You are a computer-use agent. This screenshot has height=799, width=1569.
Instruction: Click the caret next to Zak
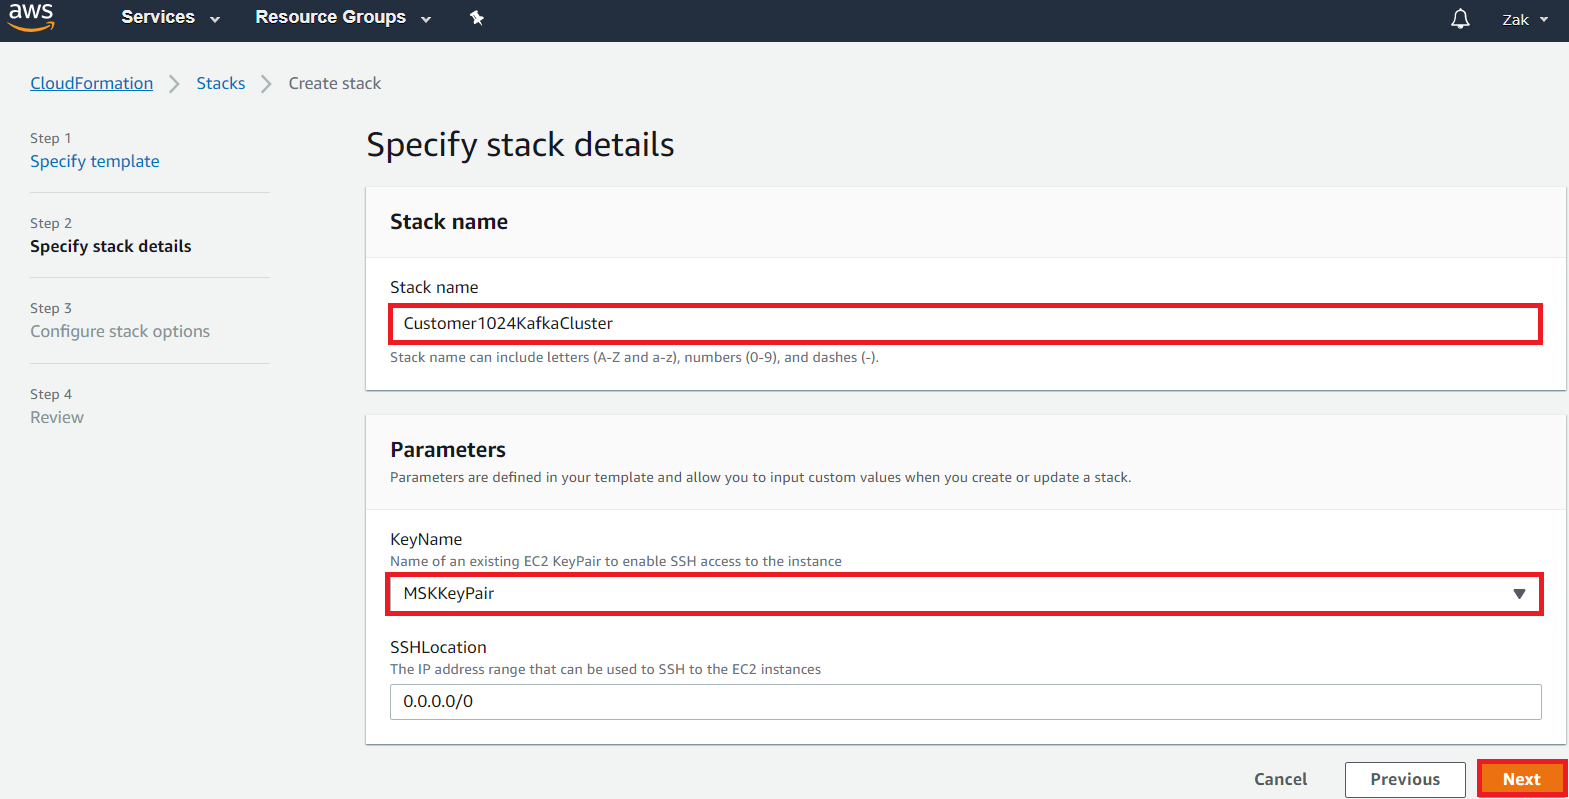click(x=1544, y=20)
